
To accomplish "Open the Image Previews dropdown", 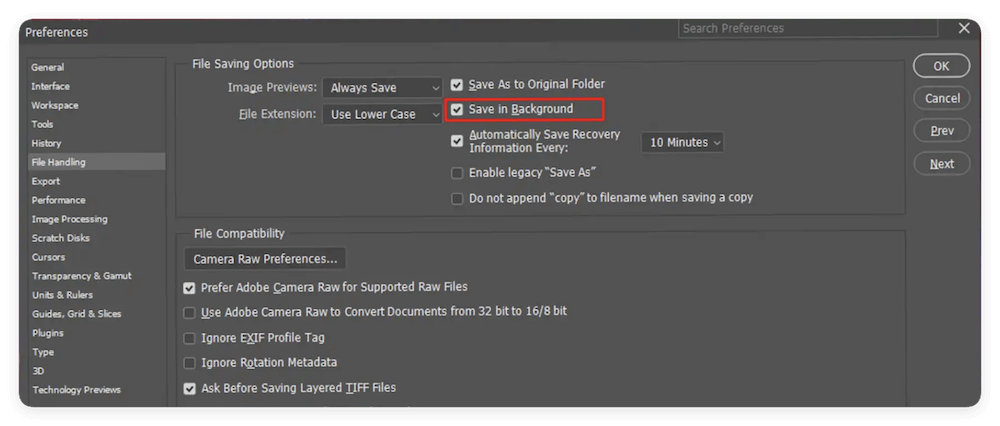I will pos(382,88).
